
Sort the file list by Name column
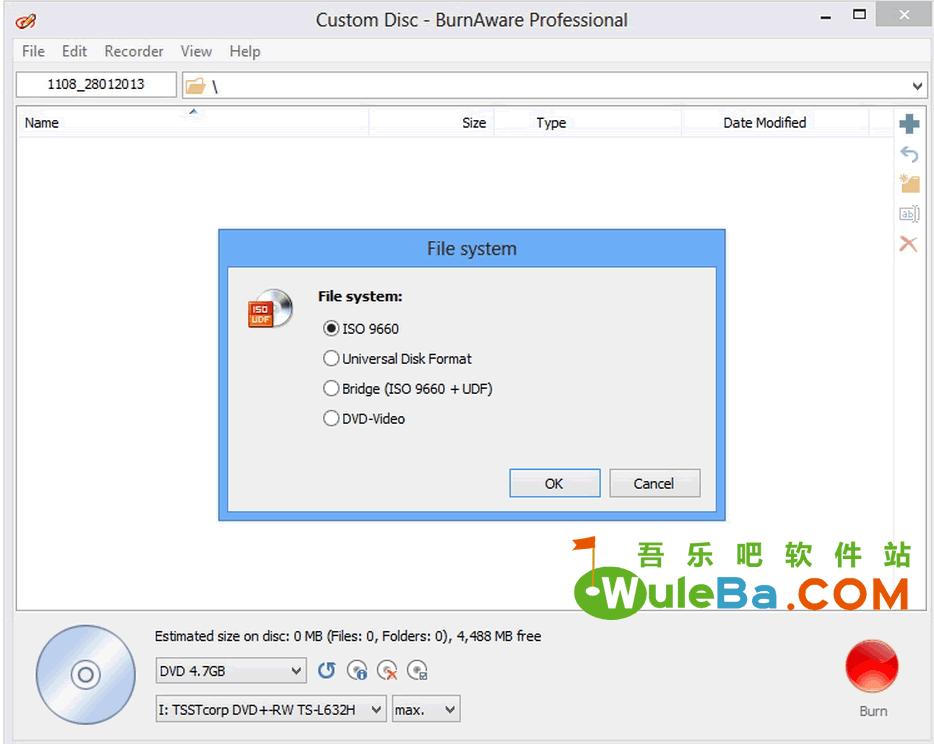[x=193, y=123]
